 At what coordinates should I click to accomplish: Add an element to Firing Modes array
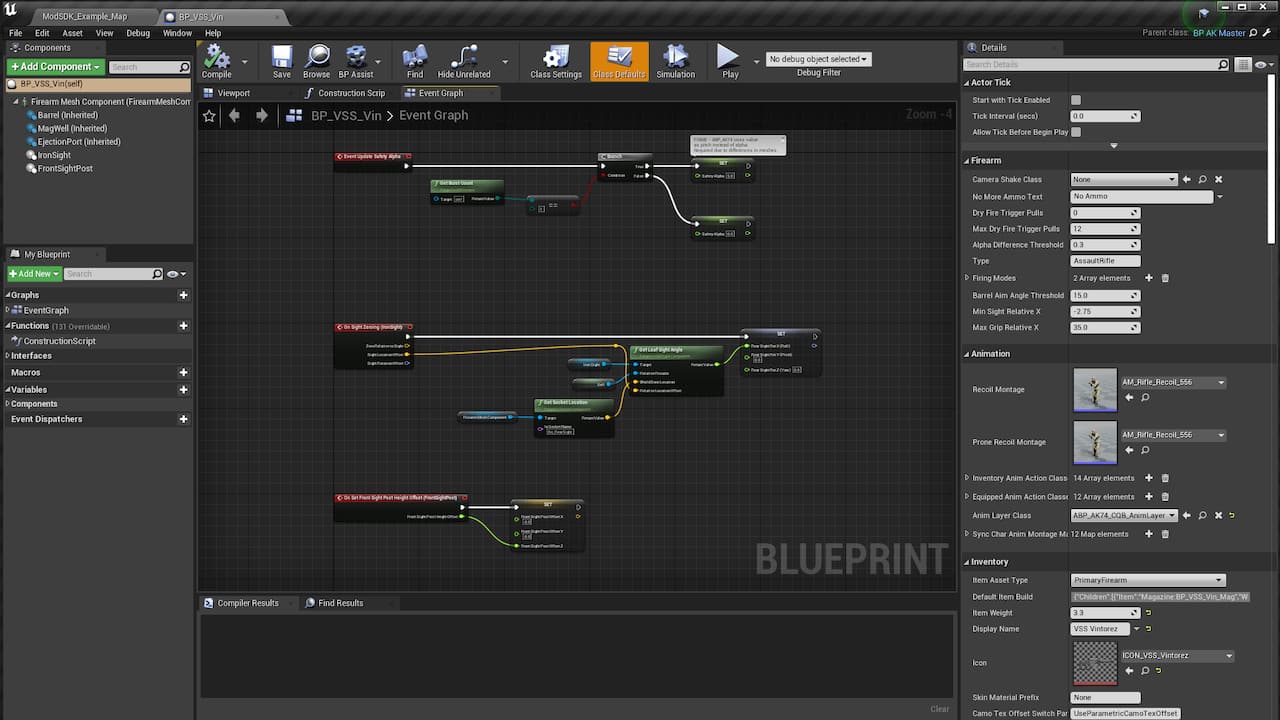tap(1149, 278)
